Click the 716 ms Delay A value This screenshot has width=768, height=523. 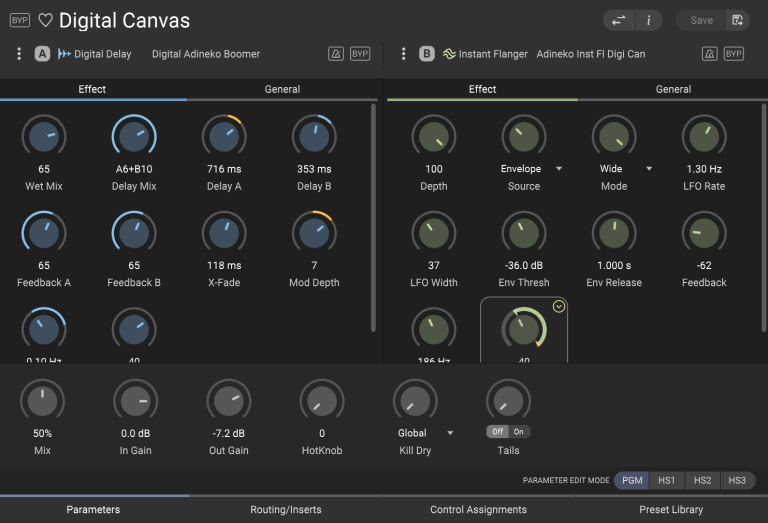click(224, 169)
